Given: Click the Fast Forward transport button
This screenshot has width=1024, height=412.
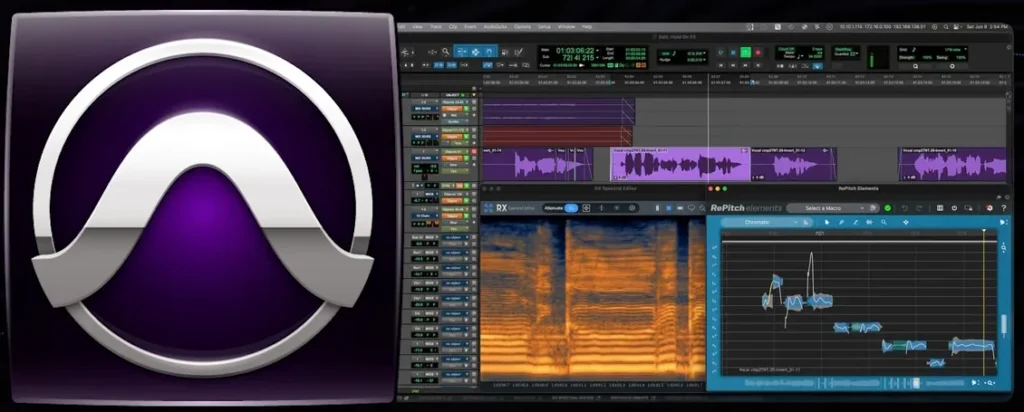Looking at the screenshot, I should click(745, 65).
